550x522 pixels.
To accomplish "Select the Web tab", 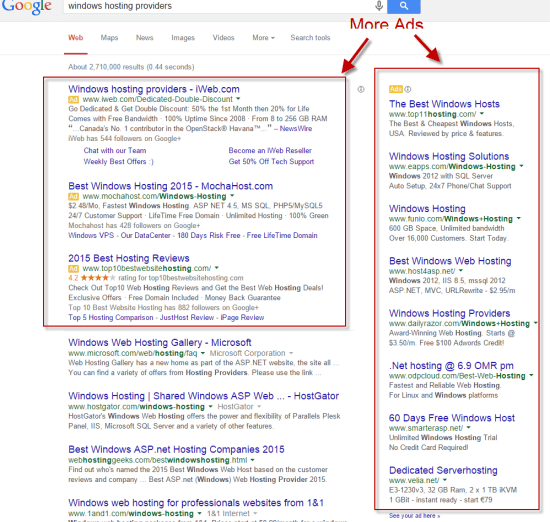I will [x=76, y=38].
